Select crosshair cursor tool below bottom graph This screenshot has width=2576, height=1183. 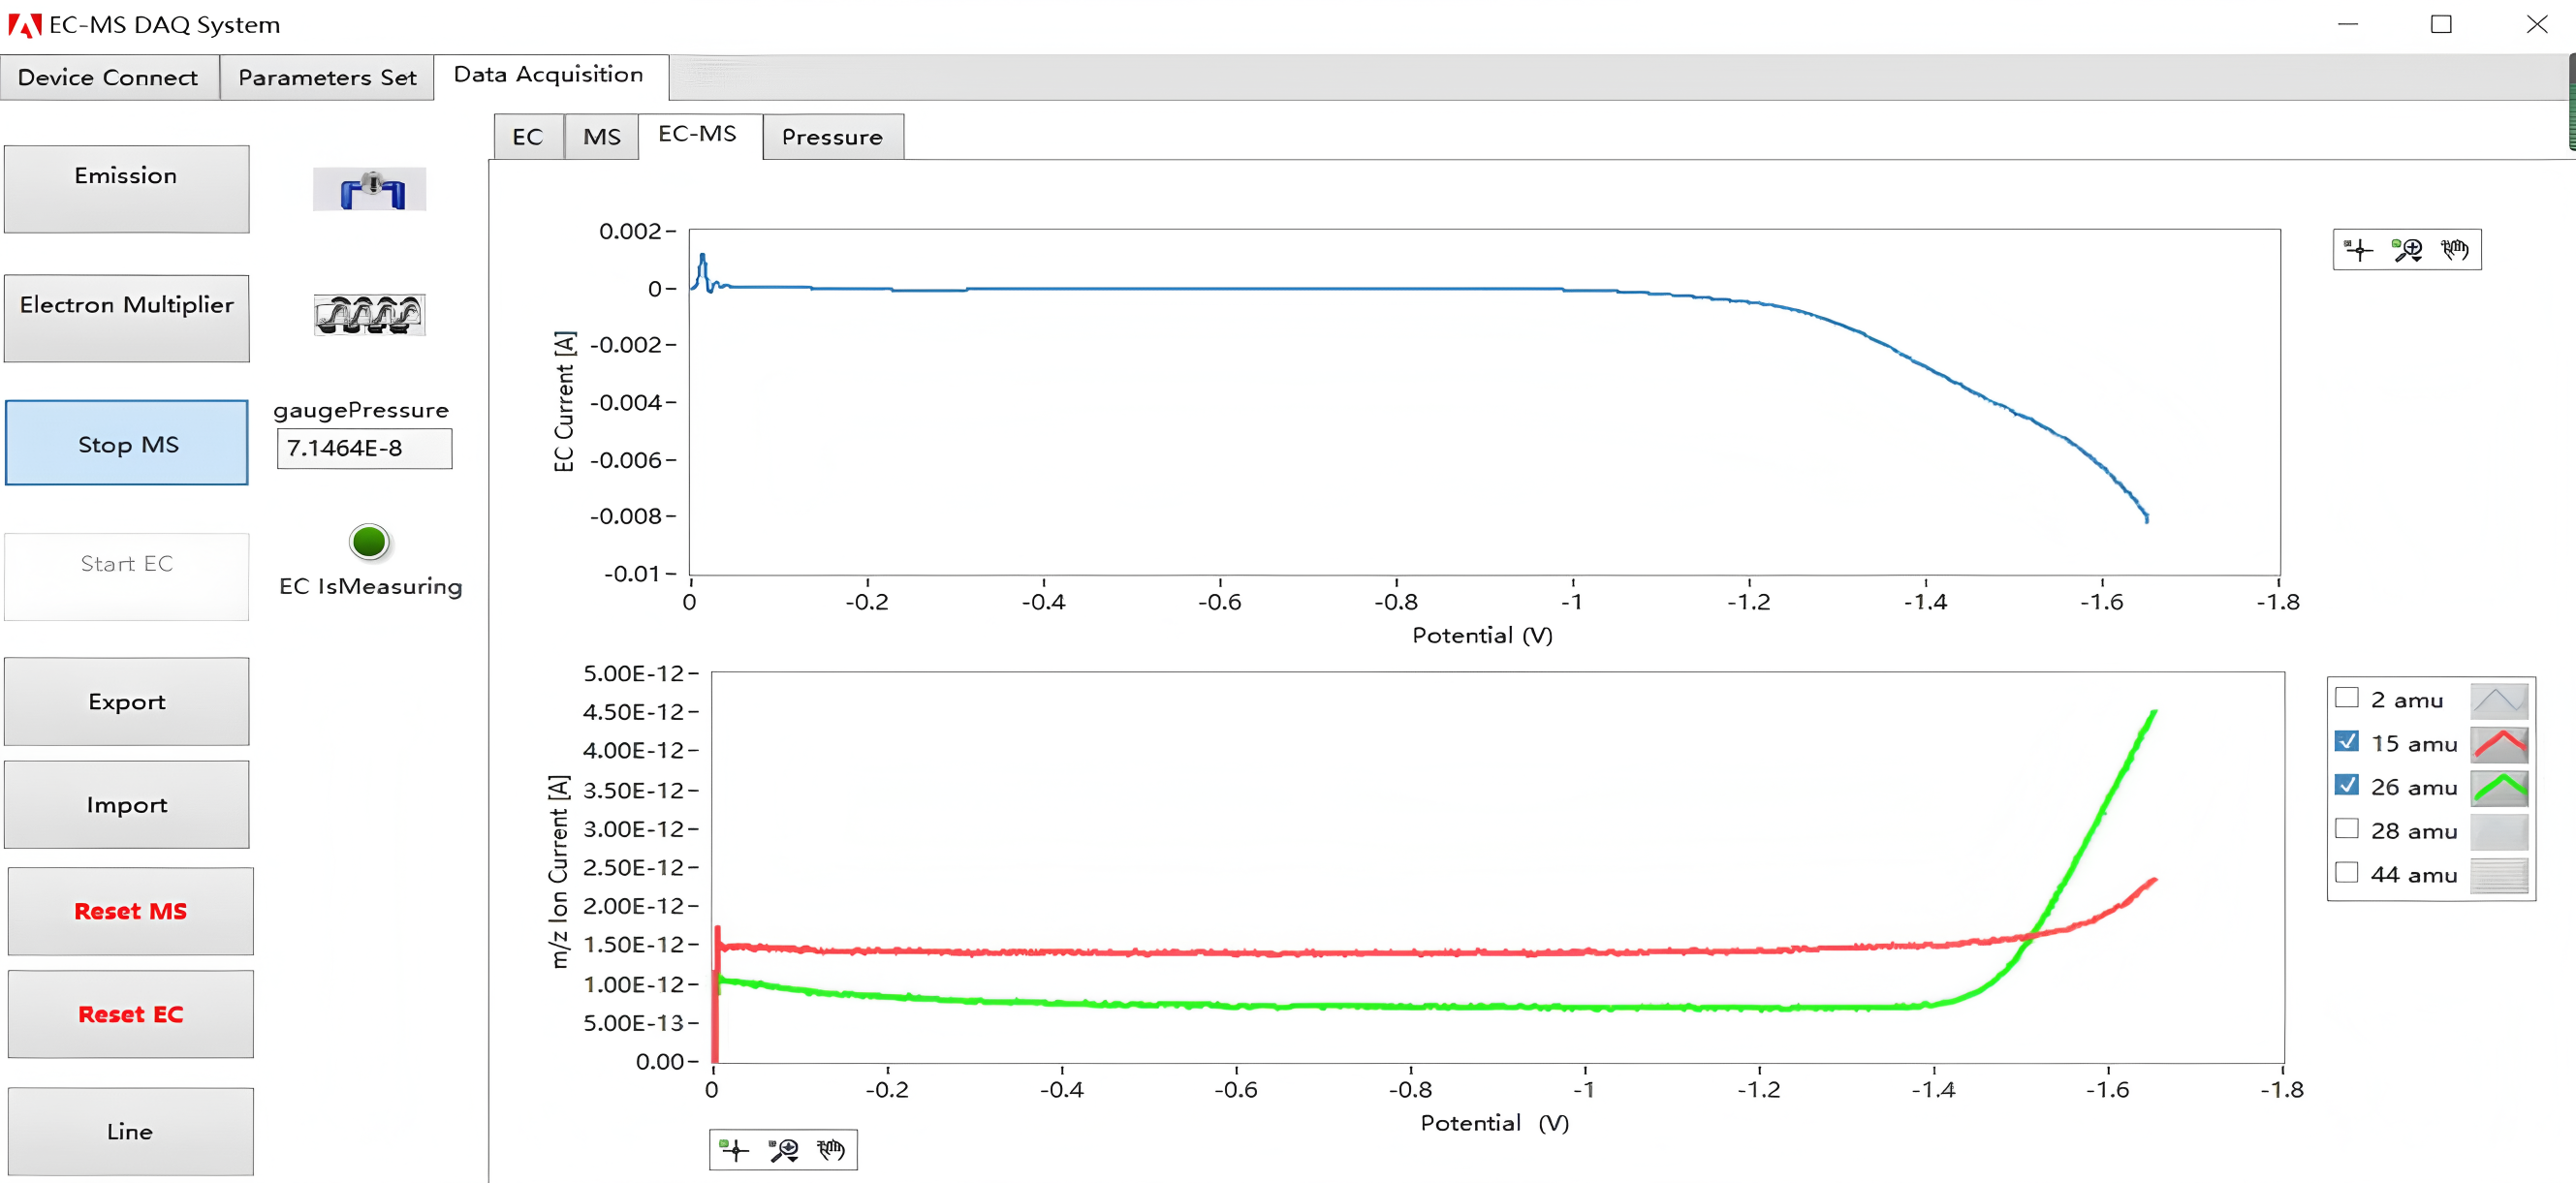pyautogui.click(x=735, y=1150)
